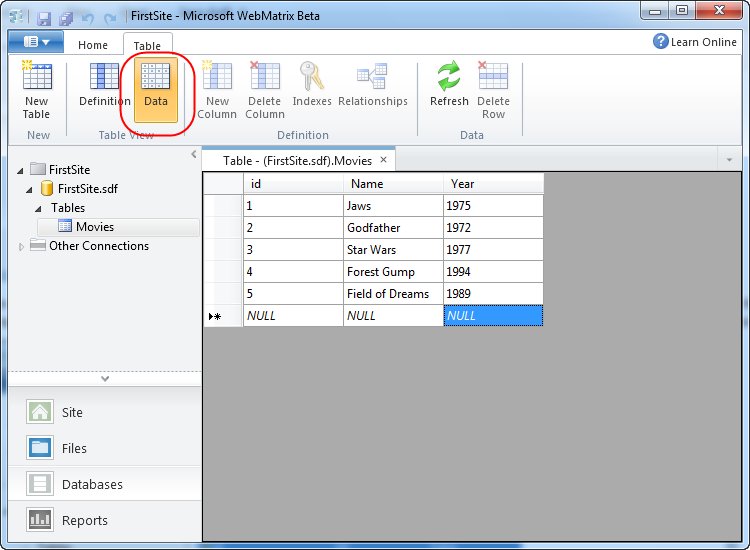
Task: Click the Redo arrow icon
Action: [x=110, y=18]
